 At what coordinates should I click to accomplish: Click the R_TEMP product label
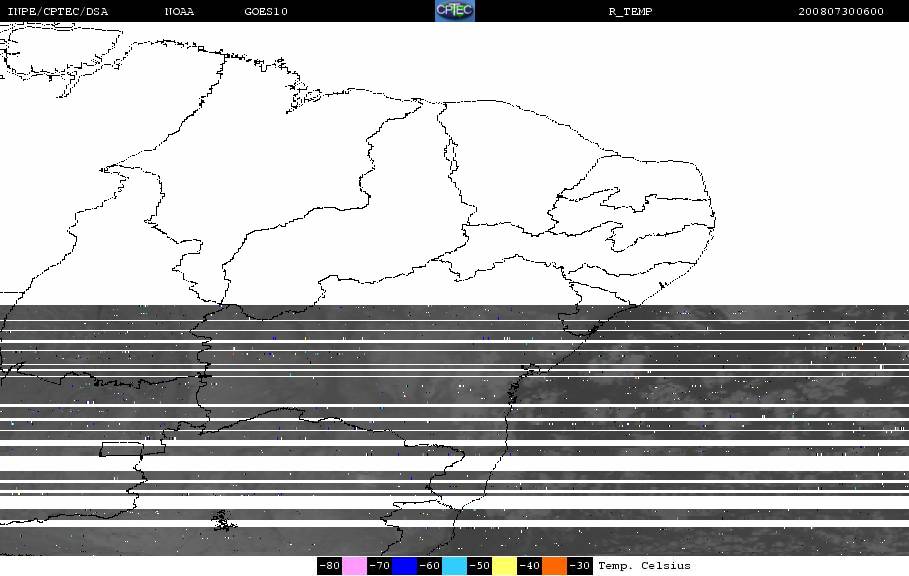630,12
